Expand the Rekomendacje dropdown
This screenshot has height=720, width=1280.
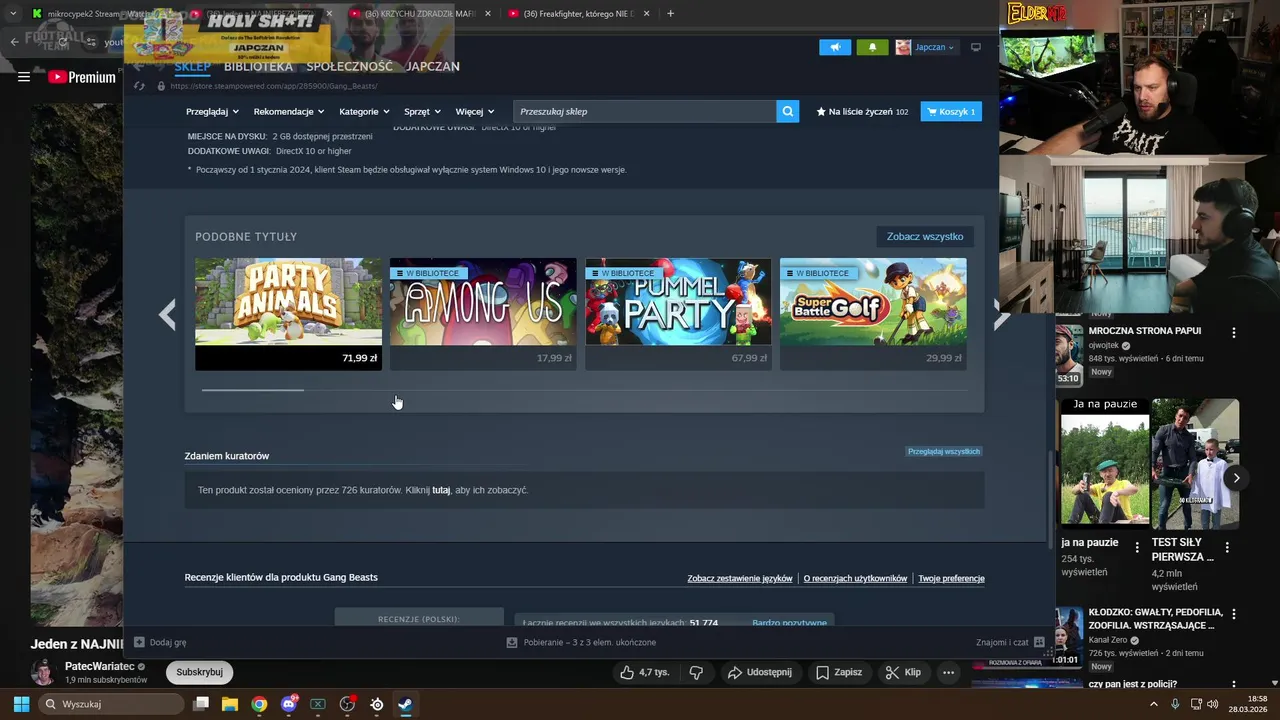point(289,112)
